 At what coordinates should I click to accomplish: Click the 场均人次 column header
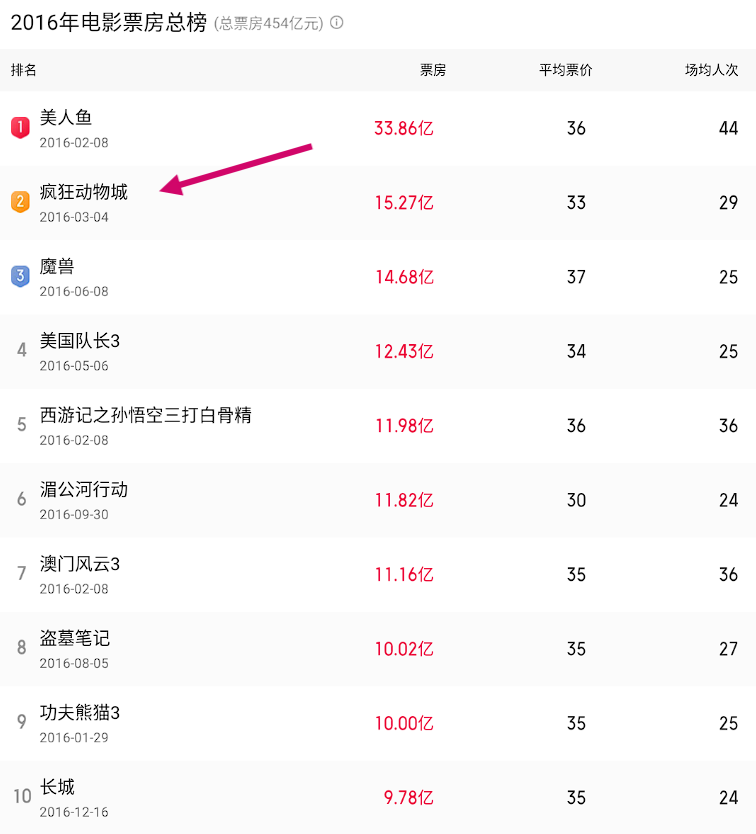tap(711, 70)
